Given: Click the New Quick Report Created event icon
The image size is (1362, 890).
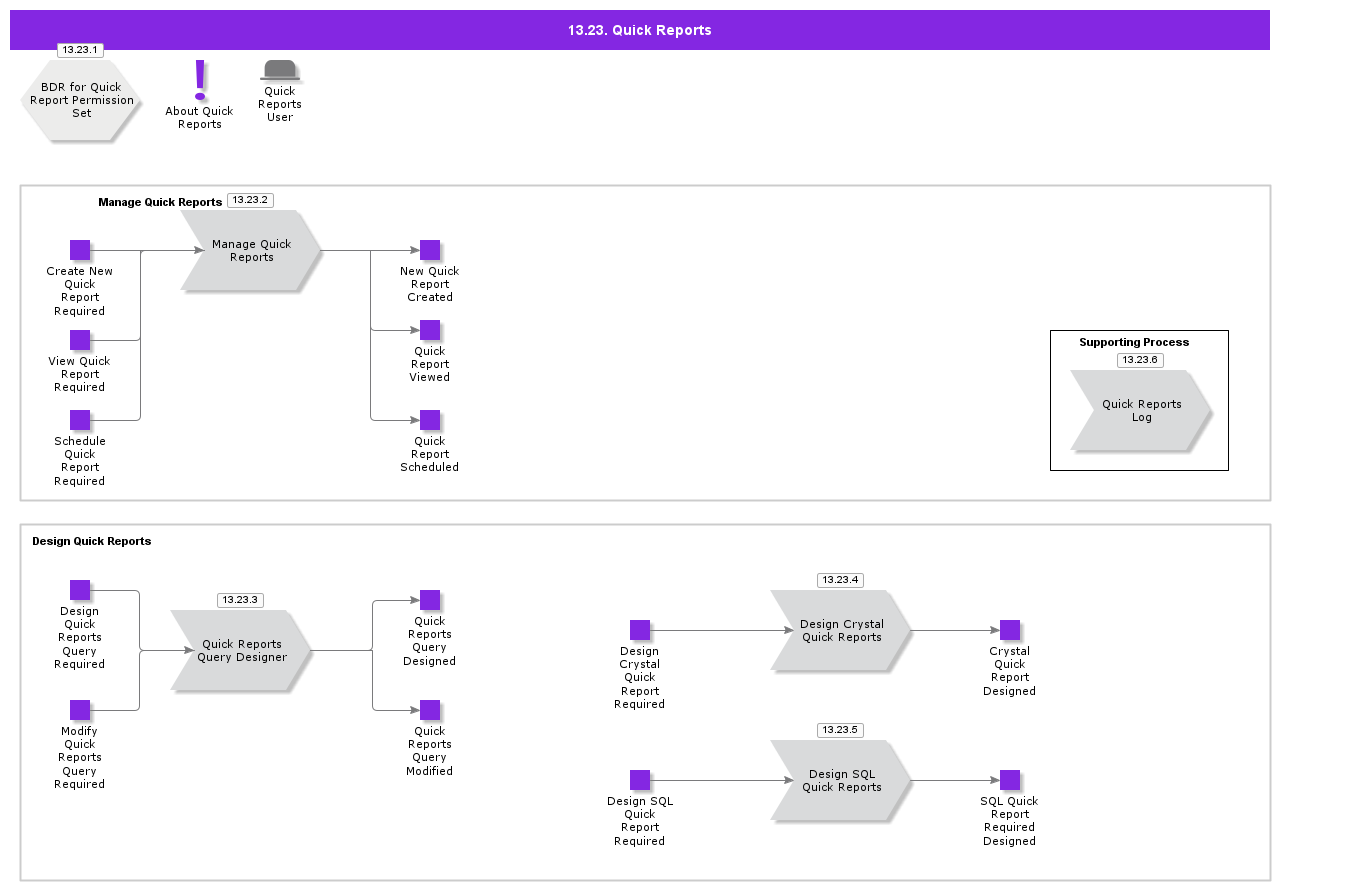Looking at the screenshot, I should pos(430,250).
